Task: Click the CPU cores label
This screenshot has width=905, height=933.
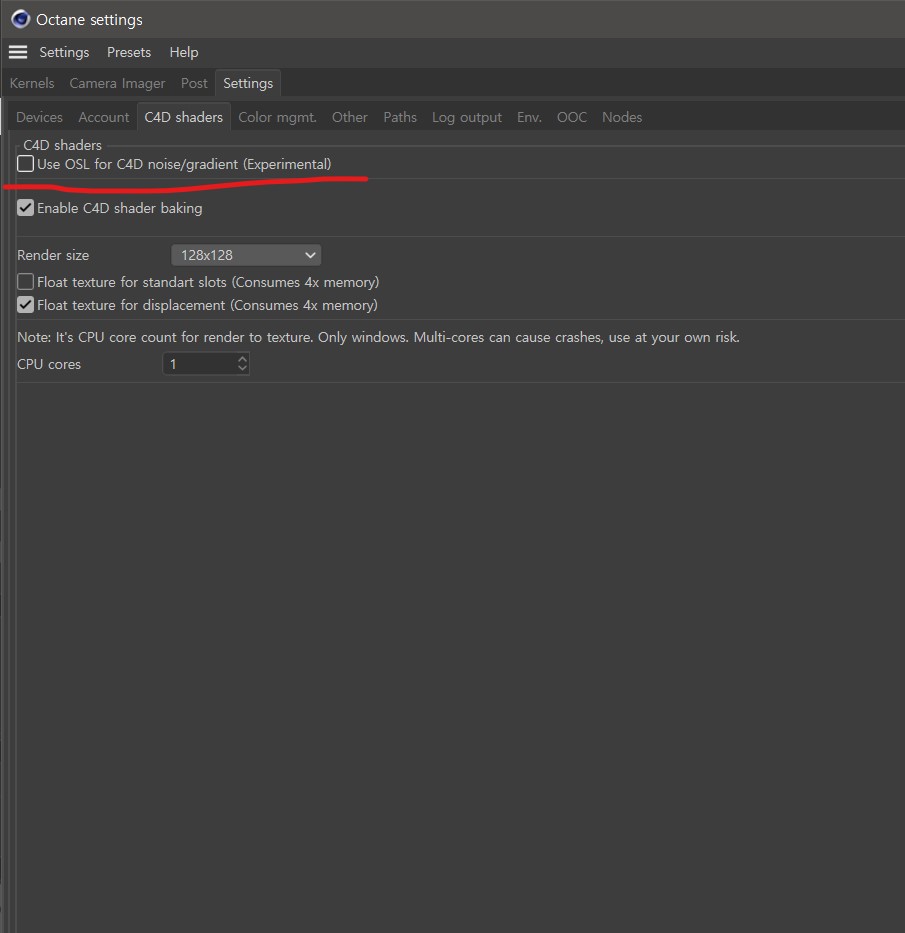Action: 49,364
